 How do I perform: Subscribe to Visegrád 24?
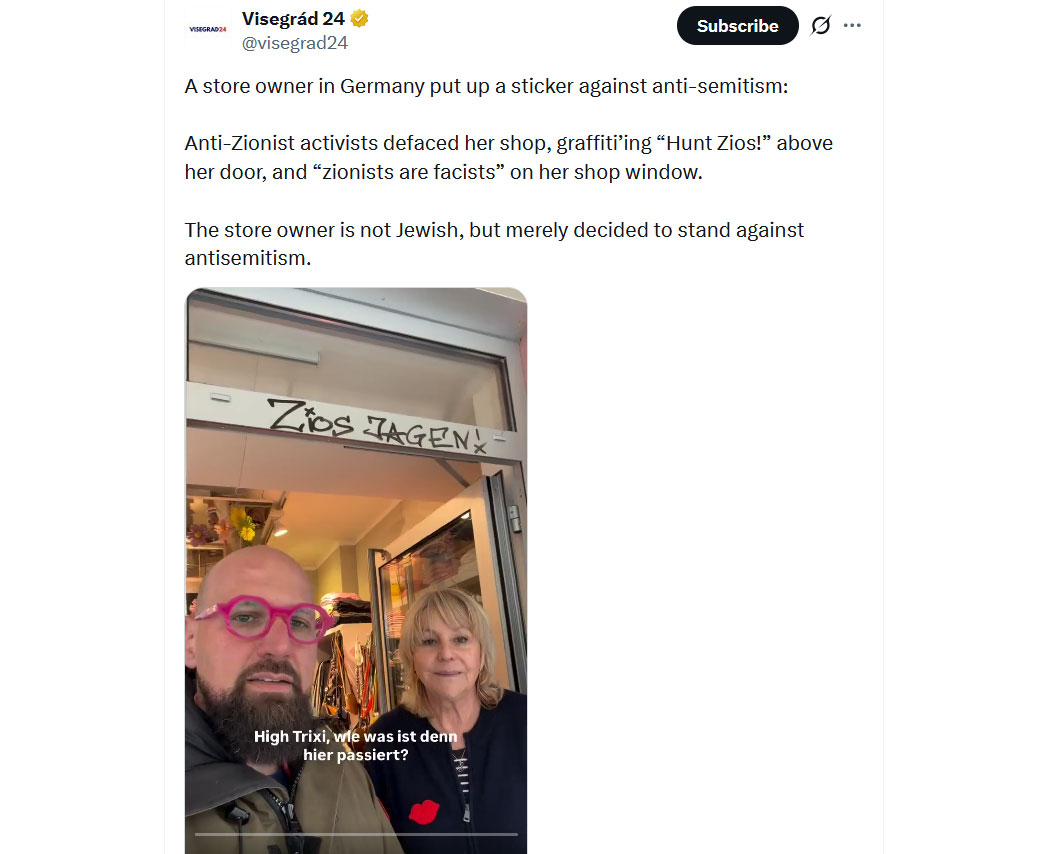[x=737, y=25]
